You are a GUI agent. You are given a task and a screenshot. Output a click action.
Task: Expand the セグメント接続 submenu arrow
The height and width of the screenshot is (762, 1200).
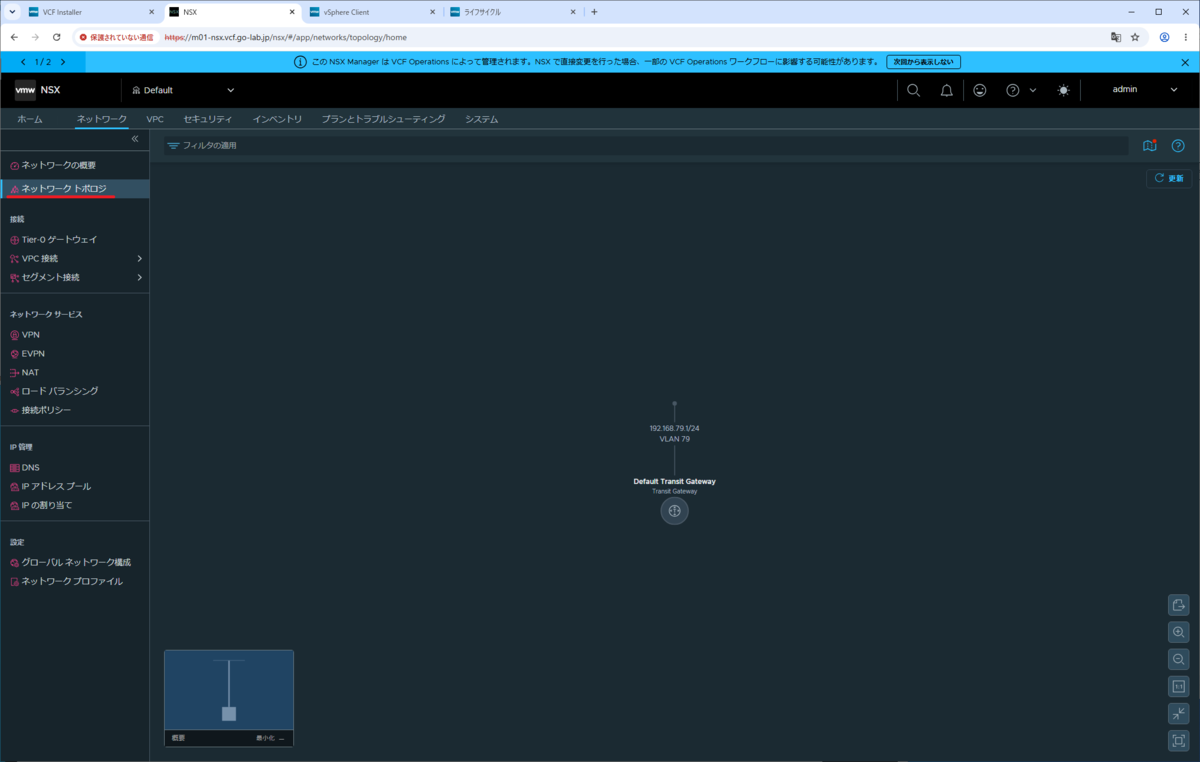tap(140, 277)
